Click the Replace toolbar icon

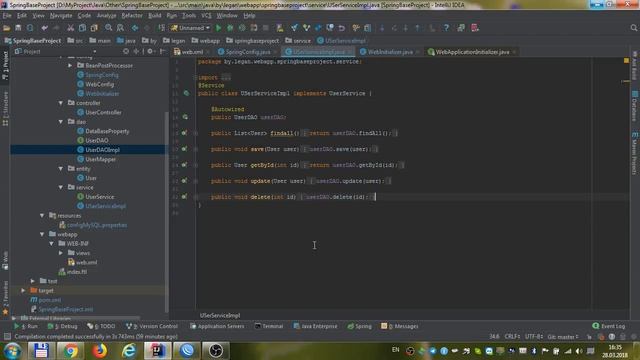click(120, 28)
